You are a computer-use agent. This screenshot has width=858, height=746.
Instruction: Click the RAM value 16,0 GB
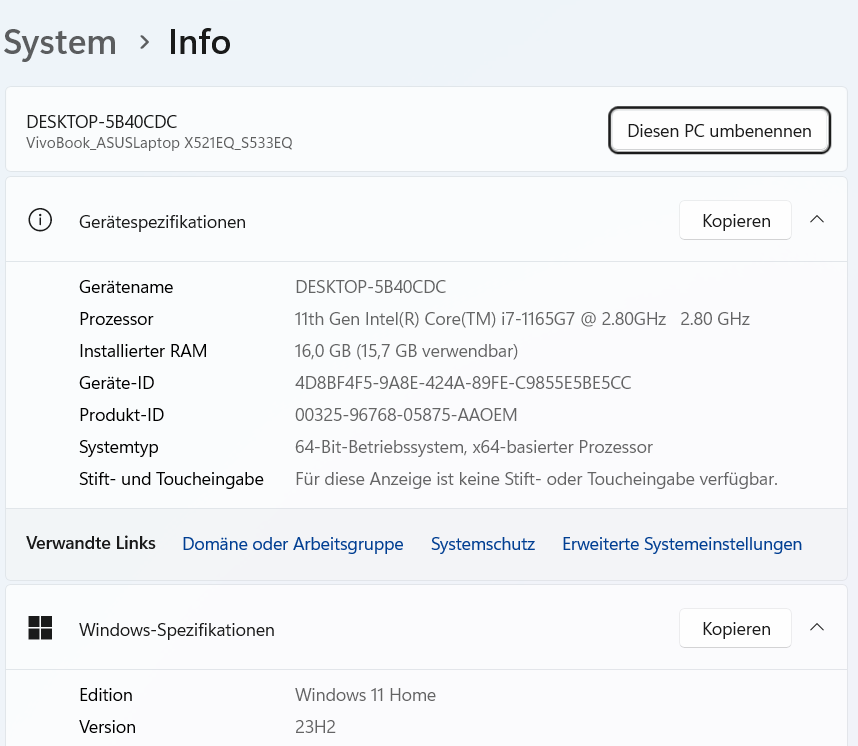[406, 351]
